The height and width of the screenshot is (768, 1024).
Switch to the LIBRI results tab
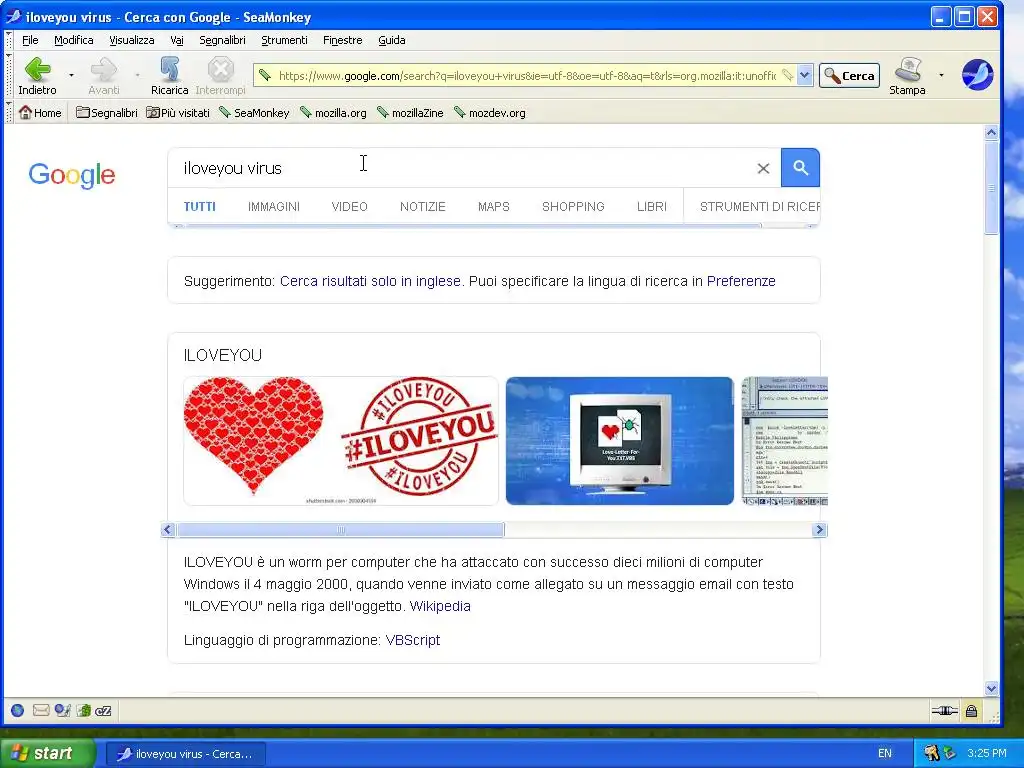point(652,206)
